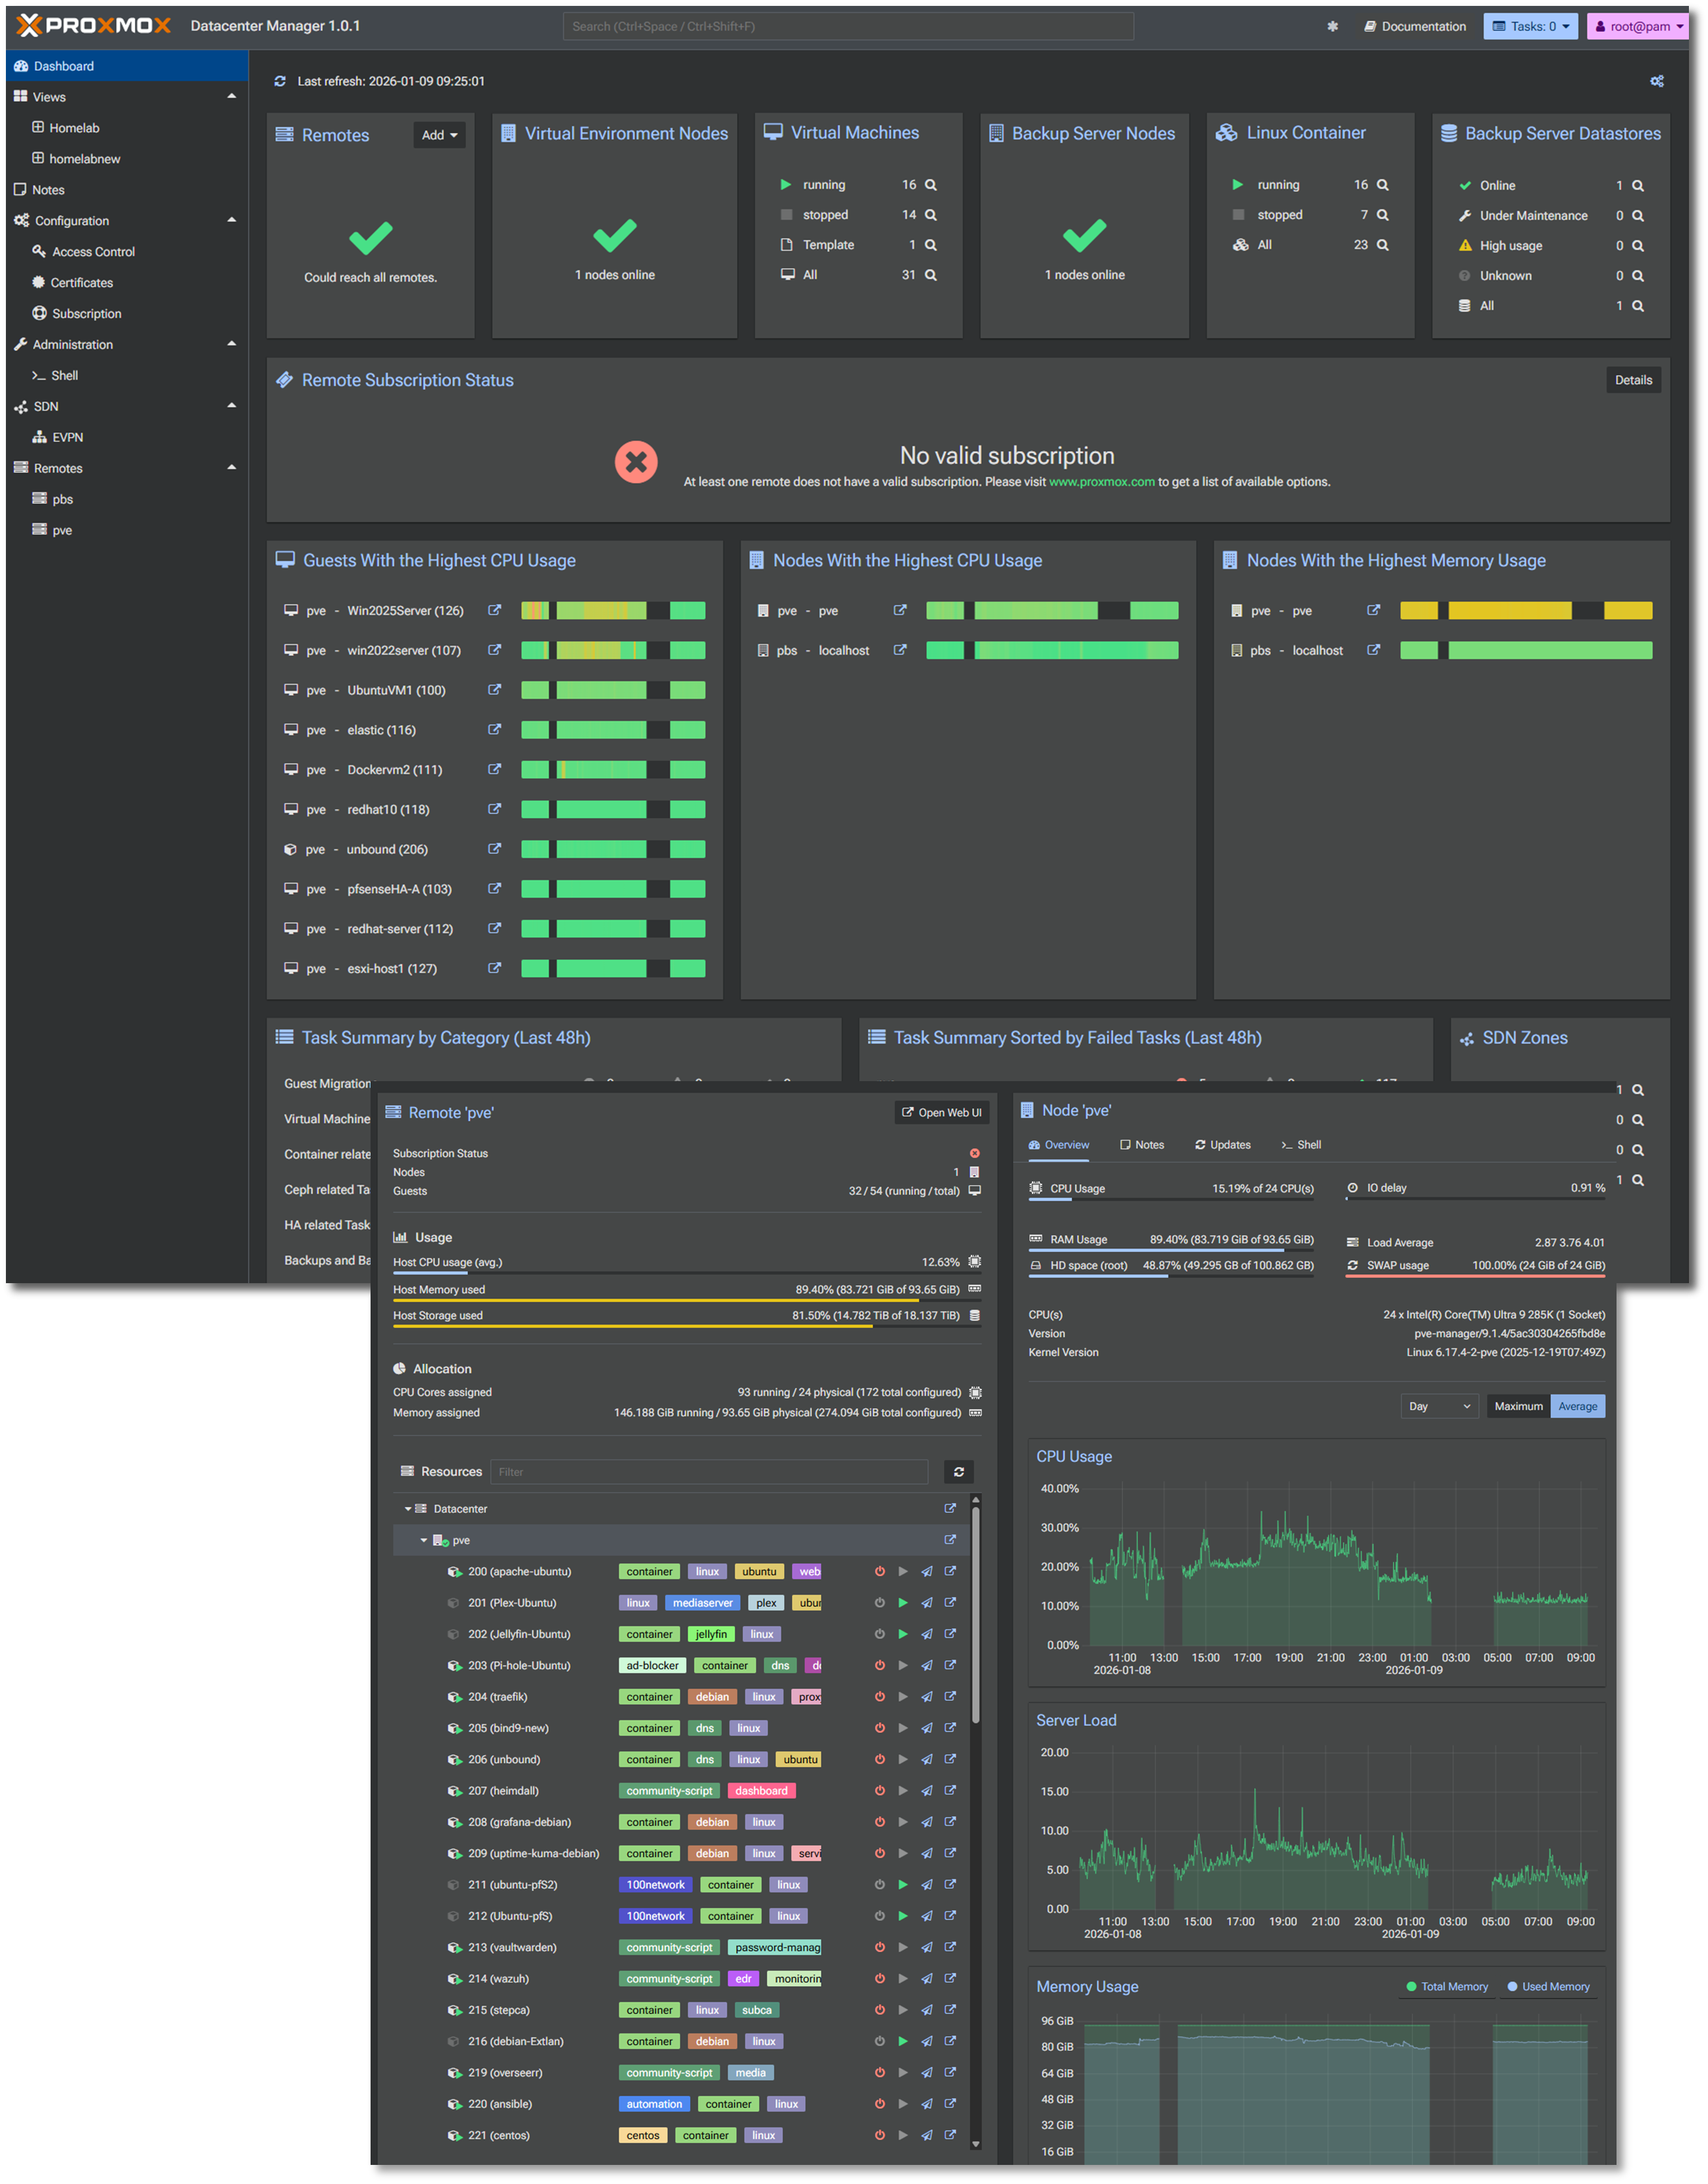The height and width of the screenshot is (2184, 1708).
Task: Open the Notes tab for node pve
Action: (1141, 1144)
